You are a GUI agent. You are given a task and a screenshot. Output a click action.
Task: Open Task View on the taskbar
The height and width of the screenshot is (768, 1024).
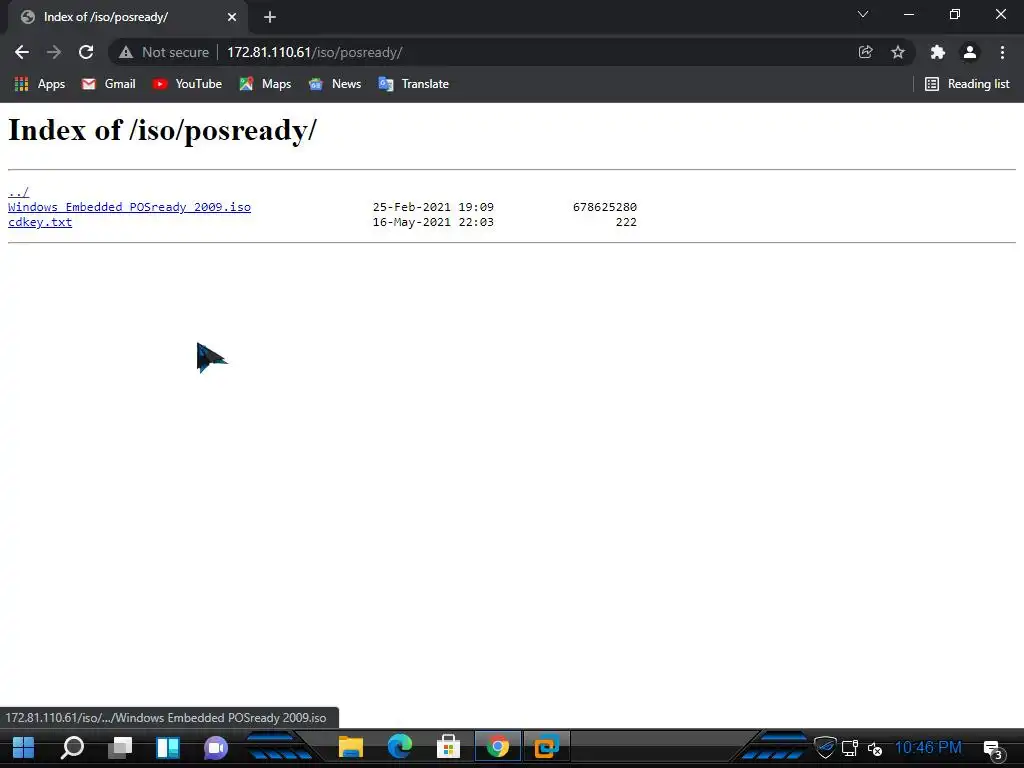[x=120, y=747]
